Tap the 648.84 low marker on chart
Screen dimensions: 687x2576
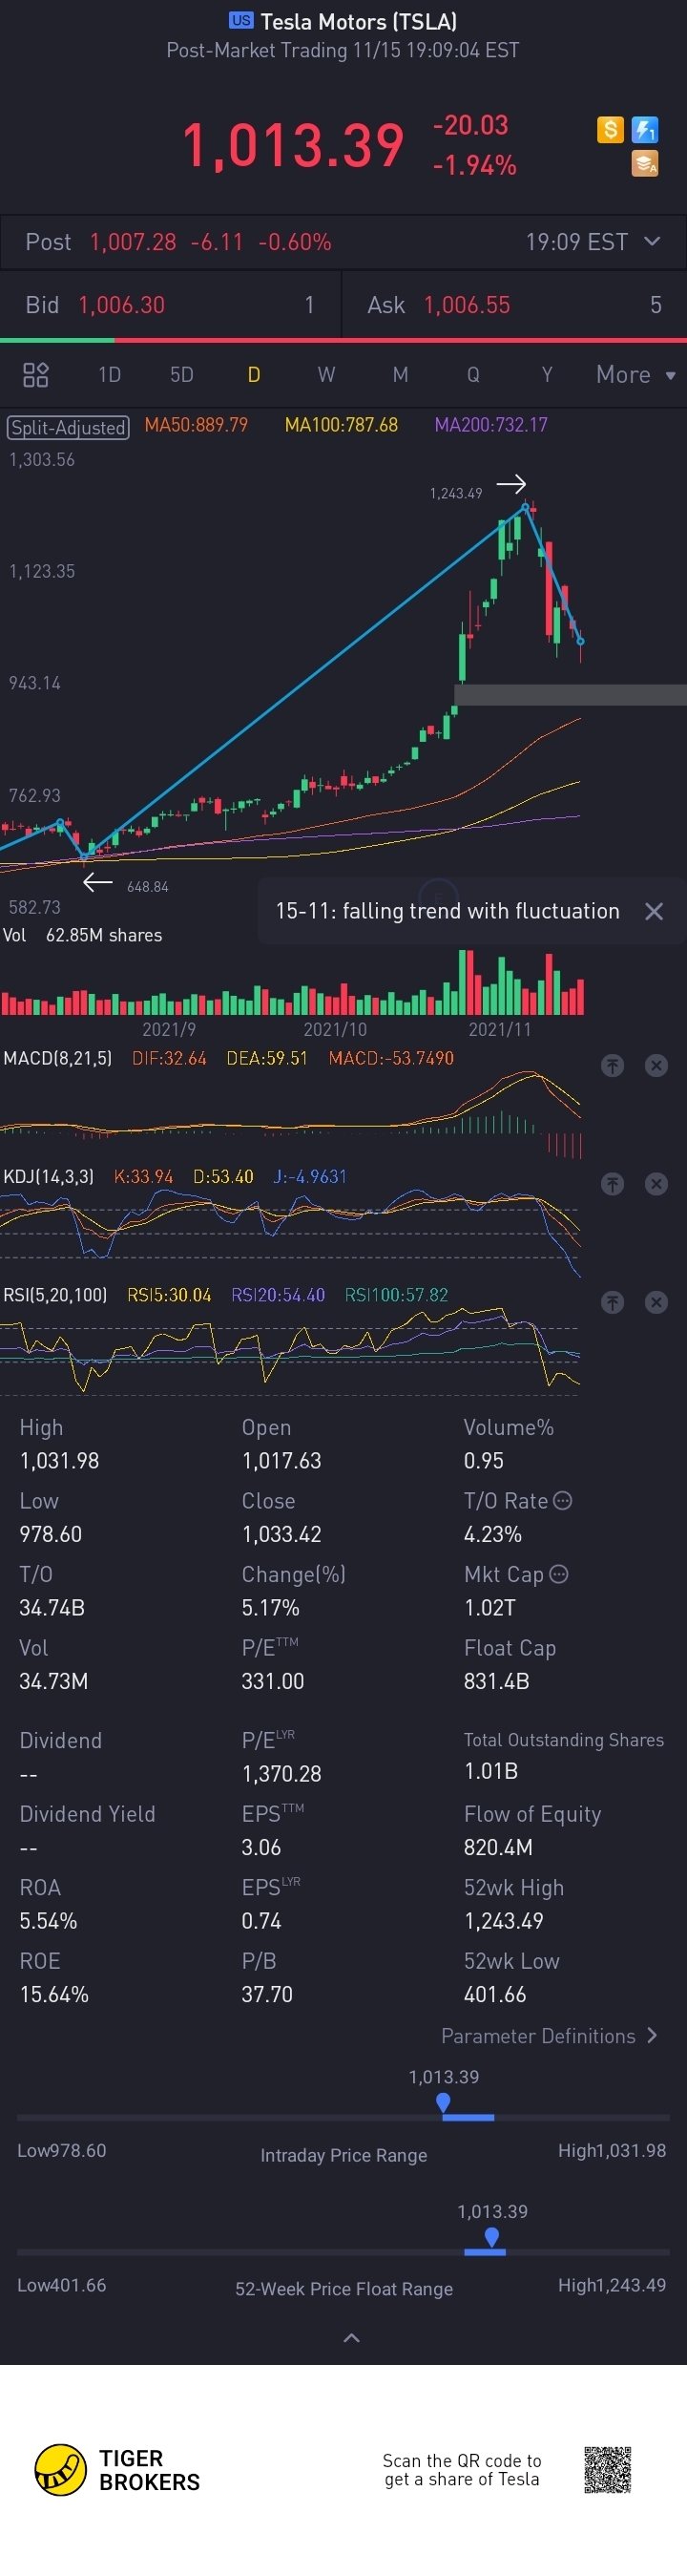coord(147,887)
